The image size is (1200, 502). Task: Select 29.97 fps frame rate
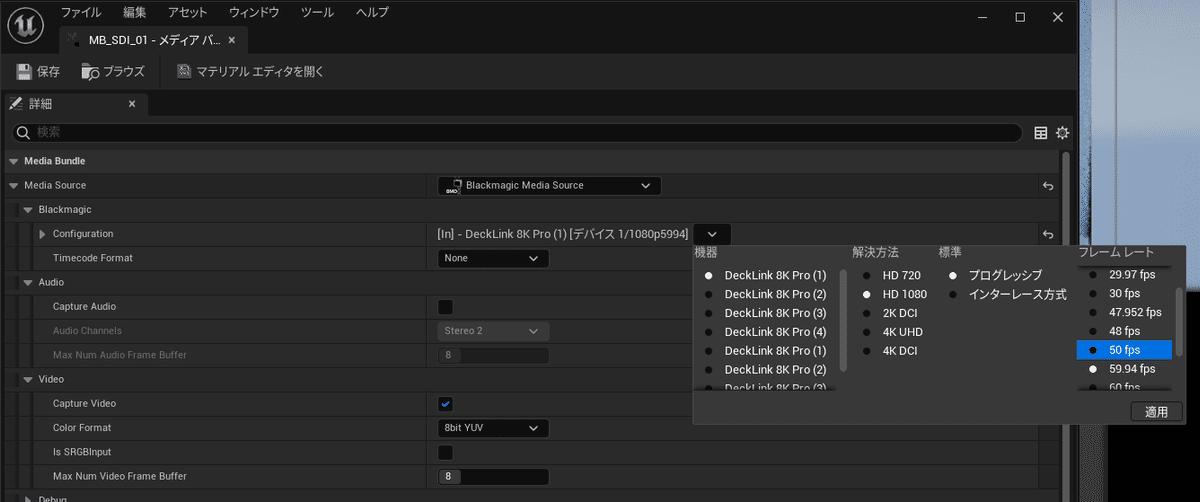pyautogui.click(x=1123, y=274)
